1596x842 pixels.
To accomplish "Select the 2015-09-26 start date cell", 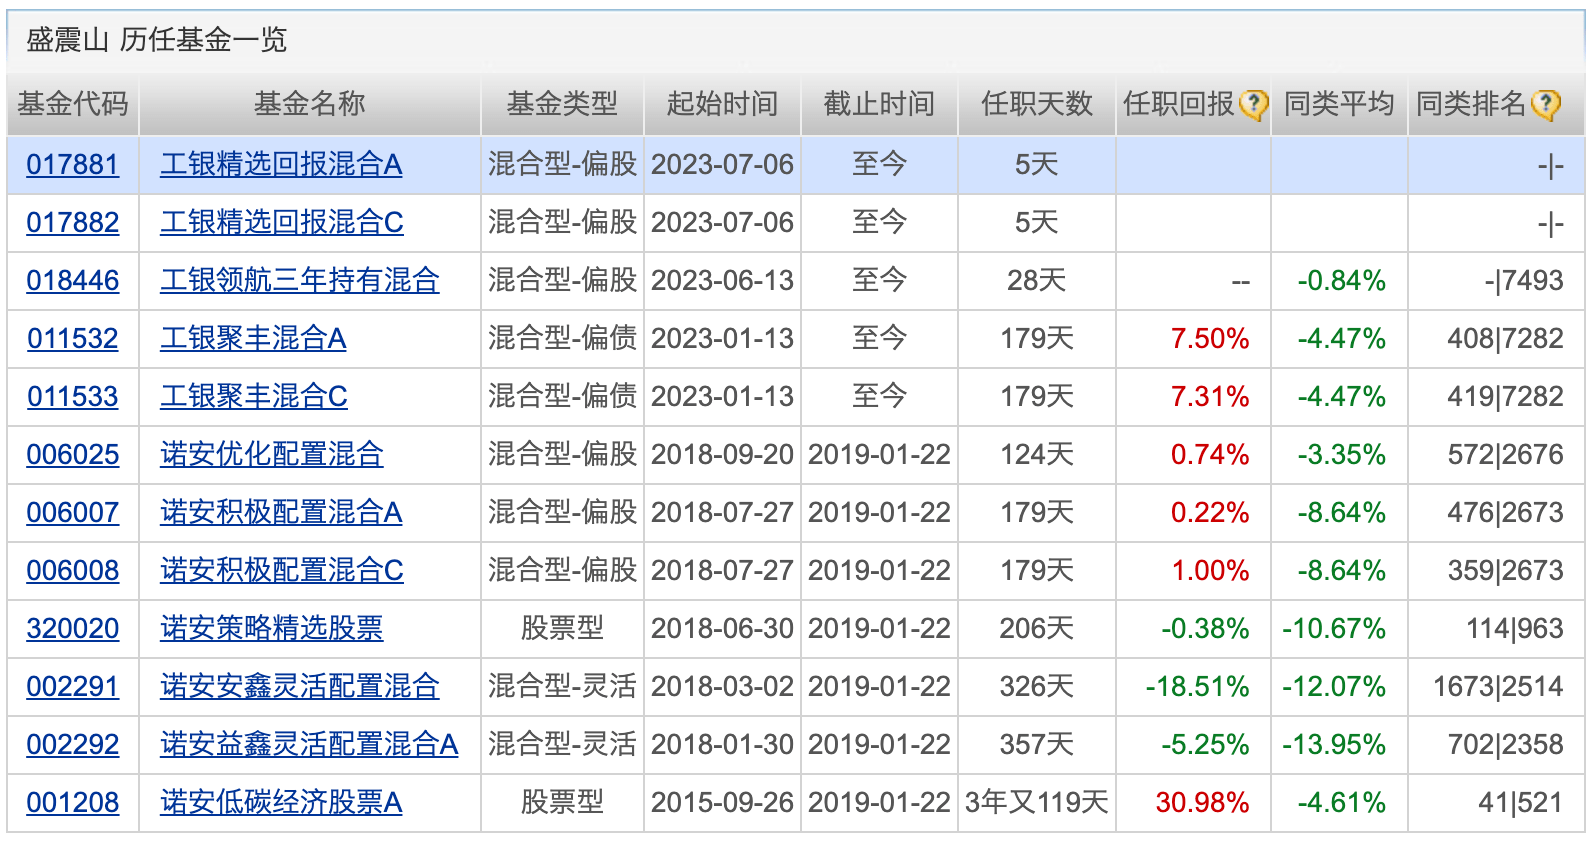I will [x=722, y=803].
